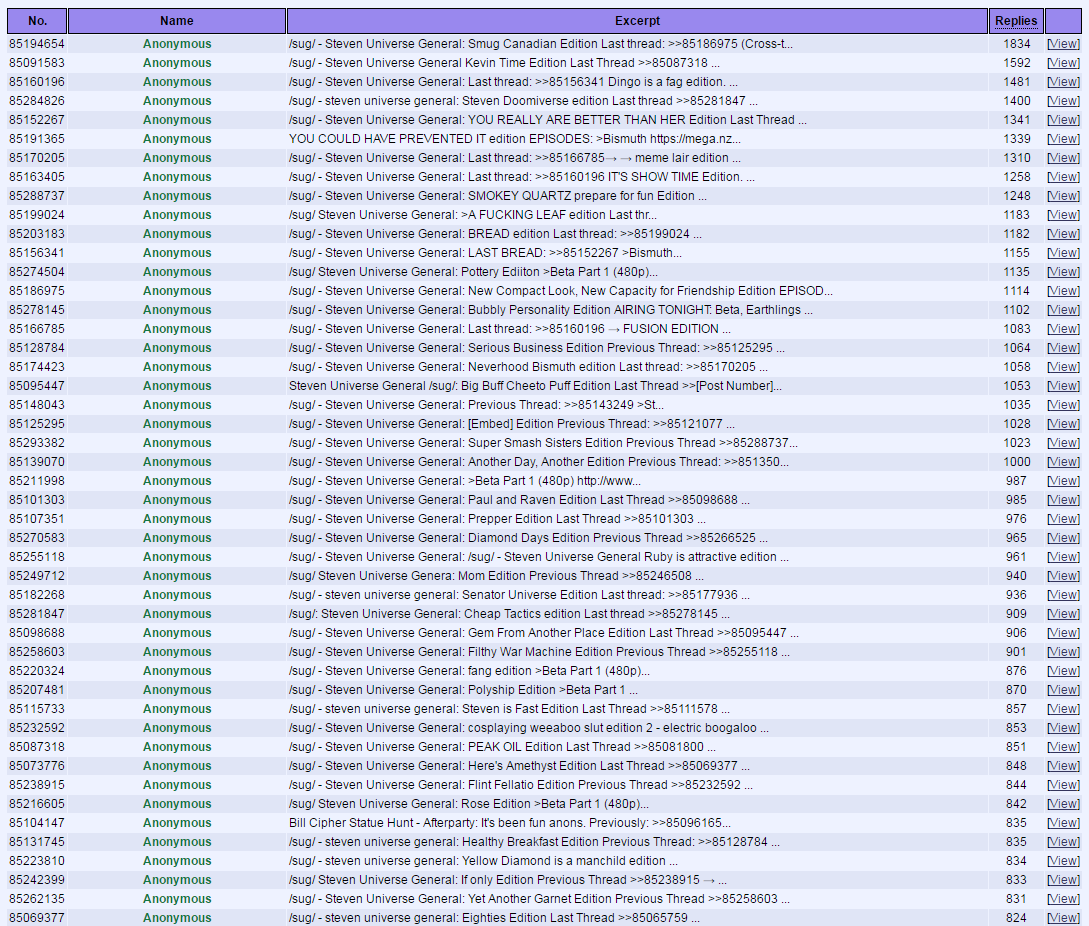Open View link for thread 85156341
The height and width of the screenshot is (926, 1089).
[1063, 253]
